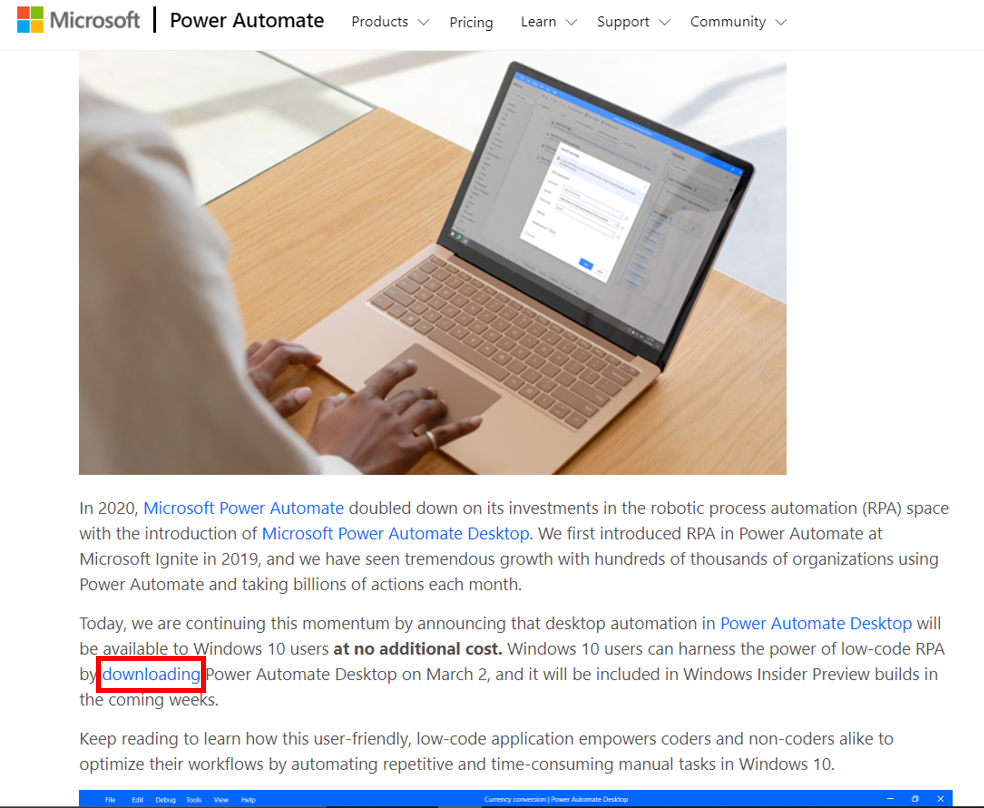Expand the Products dropdown menu
The image size is (984, 808).
coord(390,22)
